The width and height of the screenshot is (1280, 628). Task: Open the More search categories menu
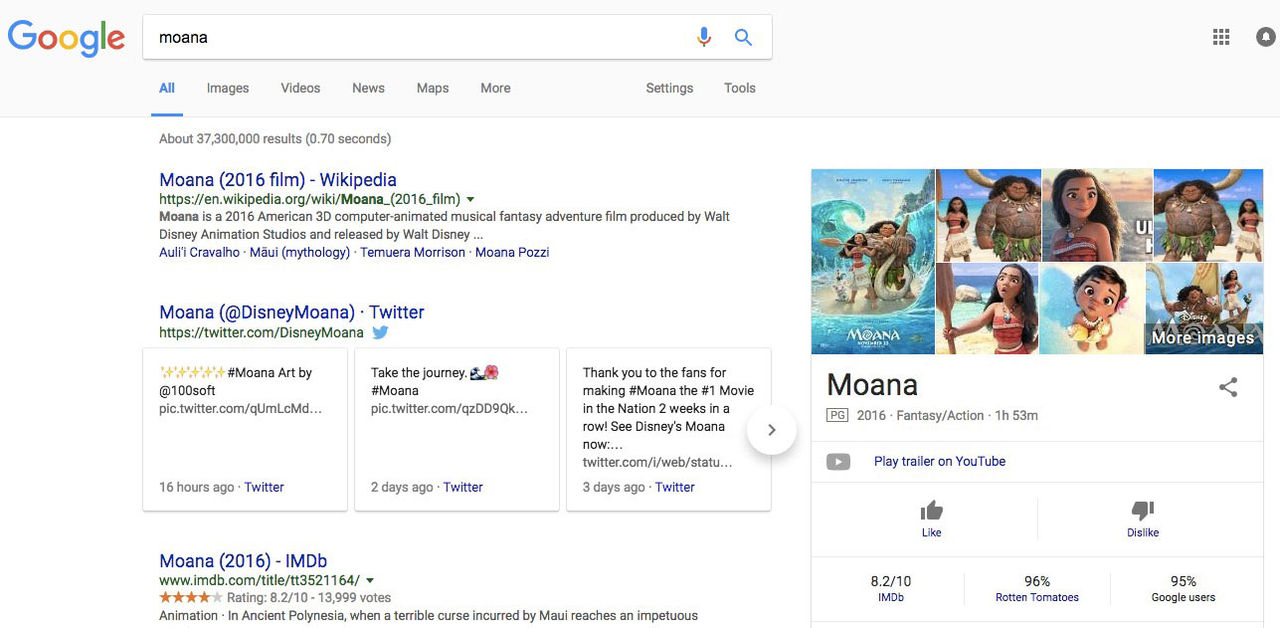[x=495, y=88]
